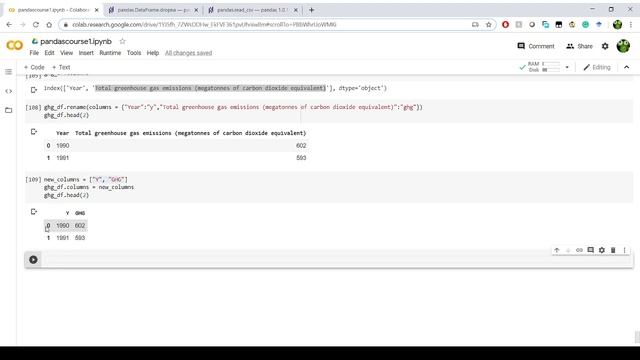Open a new browser tab
This screenshot has width=640, height=360.
coord(311,10)
